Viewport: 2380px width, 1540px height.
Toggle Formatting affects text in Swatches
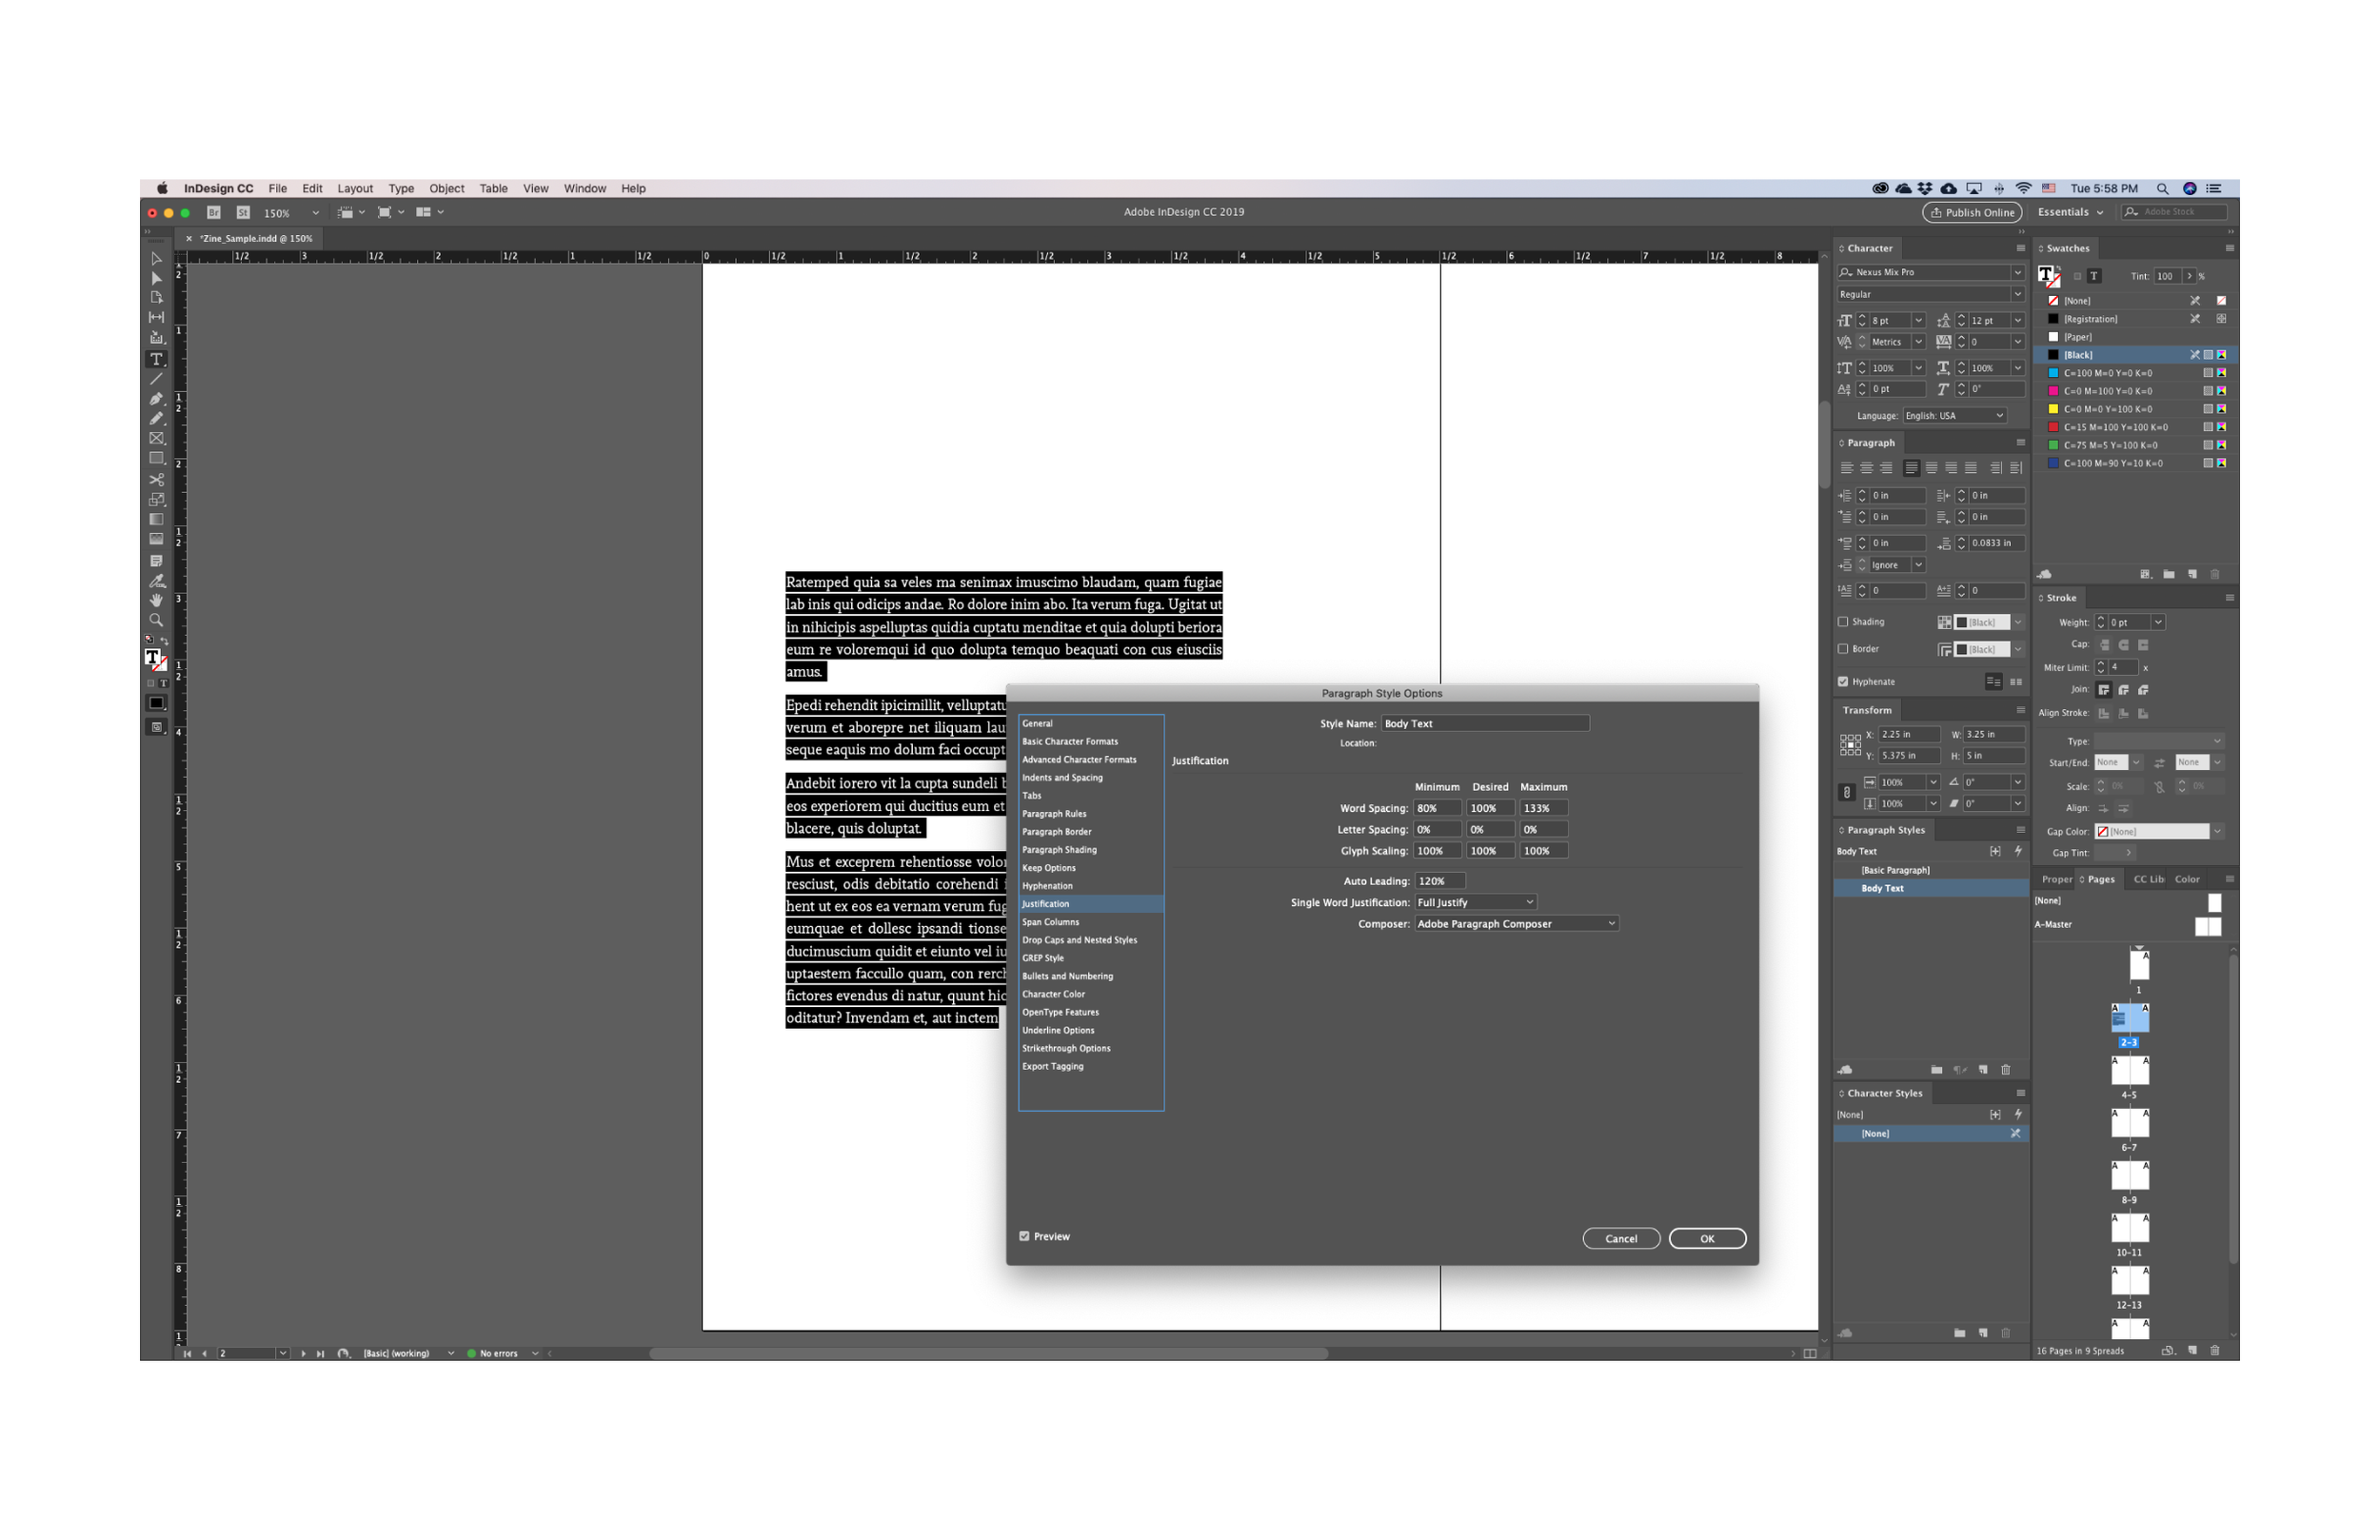[x=2094, y=276]
